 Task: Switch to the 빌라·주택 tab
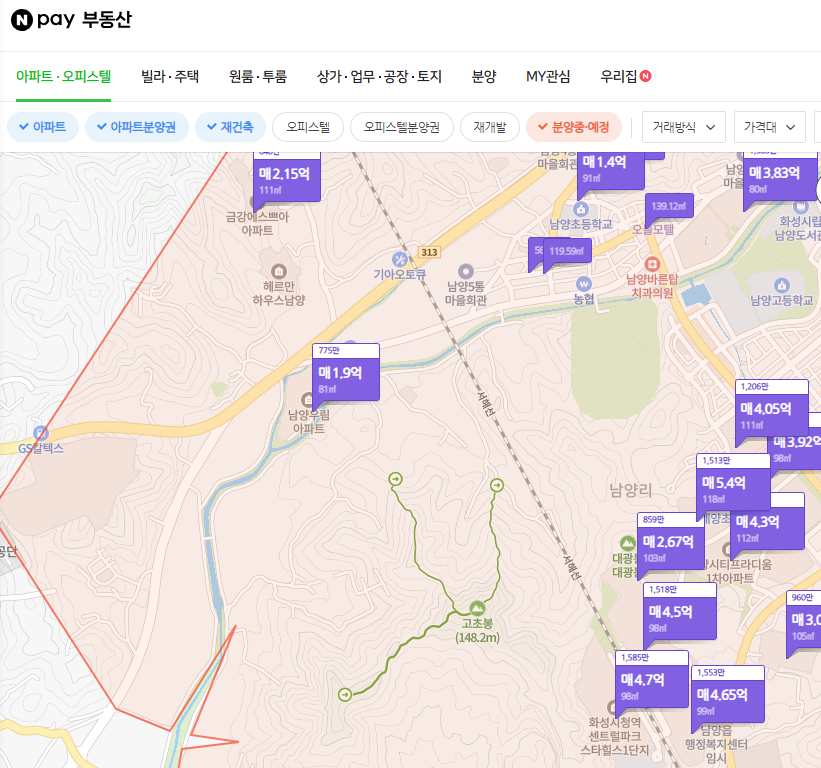pyautogui.click(x=170, y=76)
